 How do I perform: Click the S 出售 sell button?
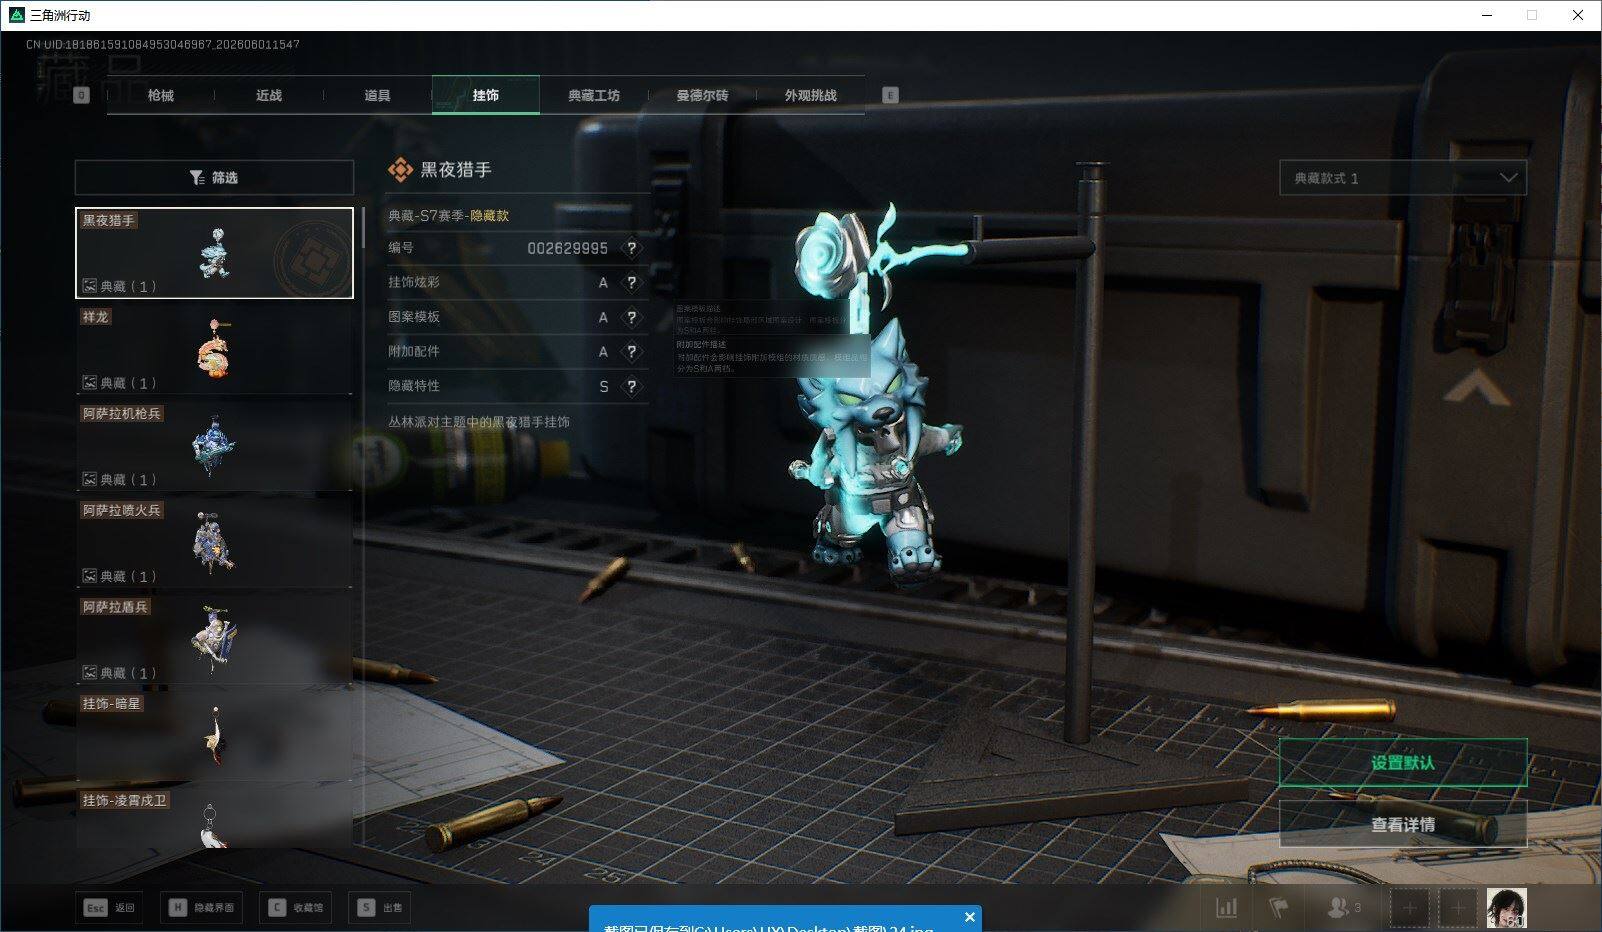pyautogui.click(x=381, y=907)
